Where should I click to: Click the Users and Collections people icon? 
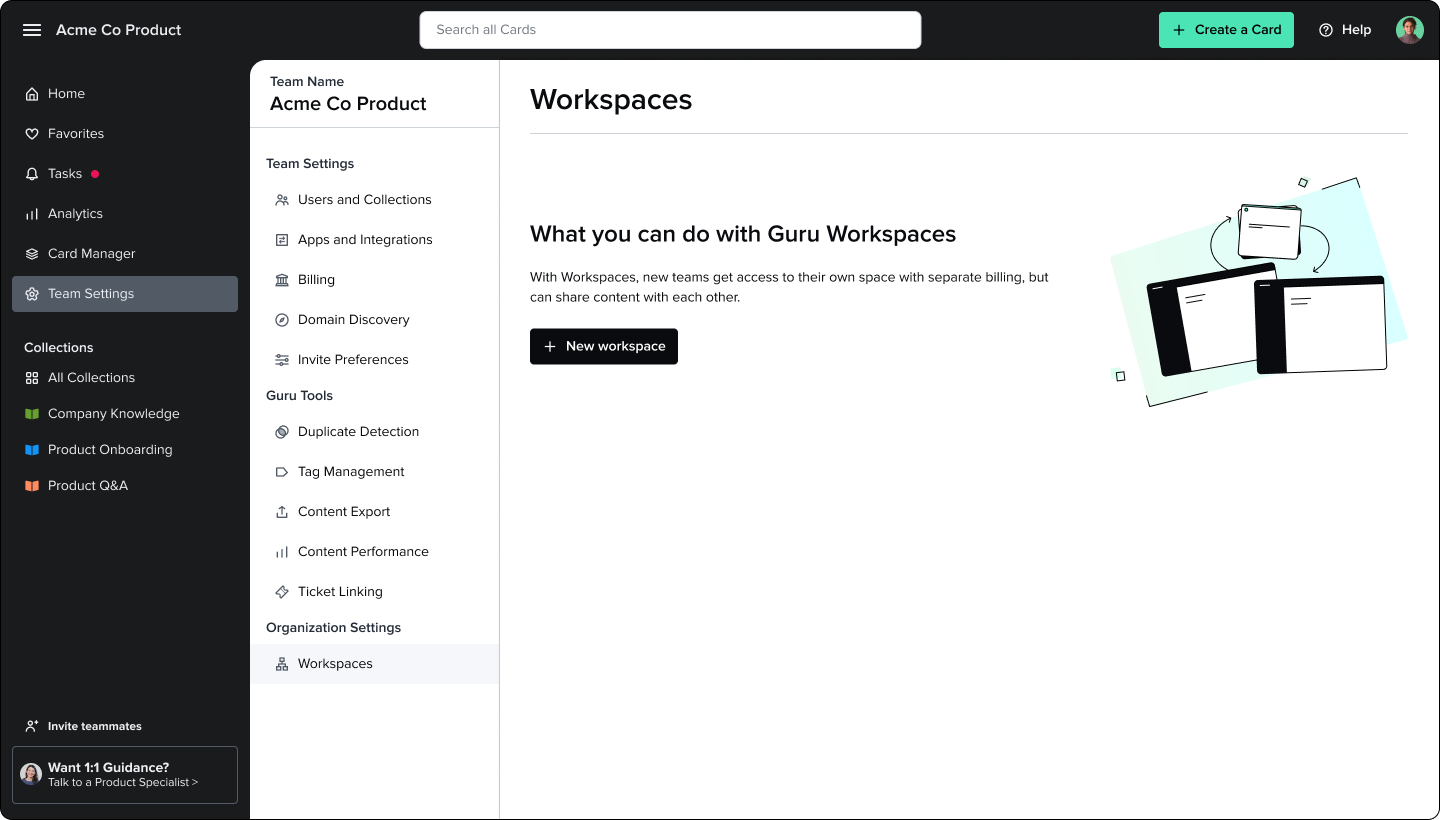coord(282,200)
